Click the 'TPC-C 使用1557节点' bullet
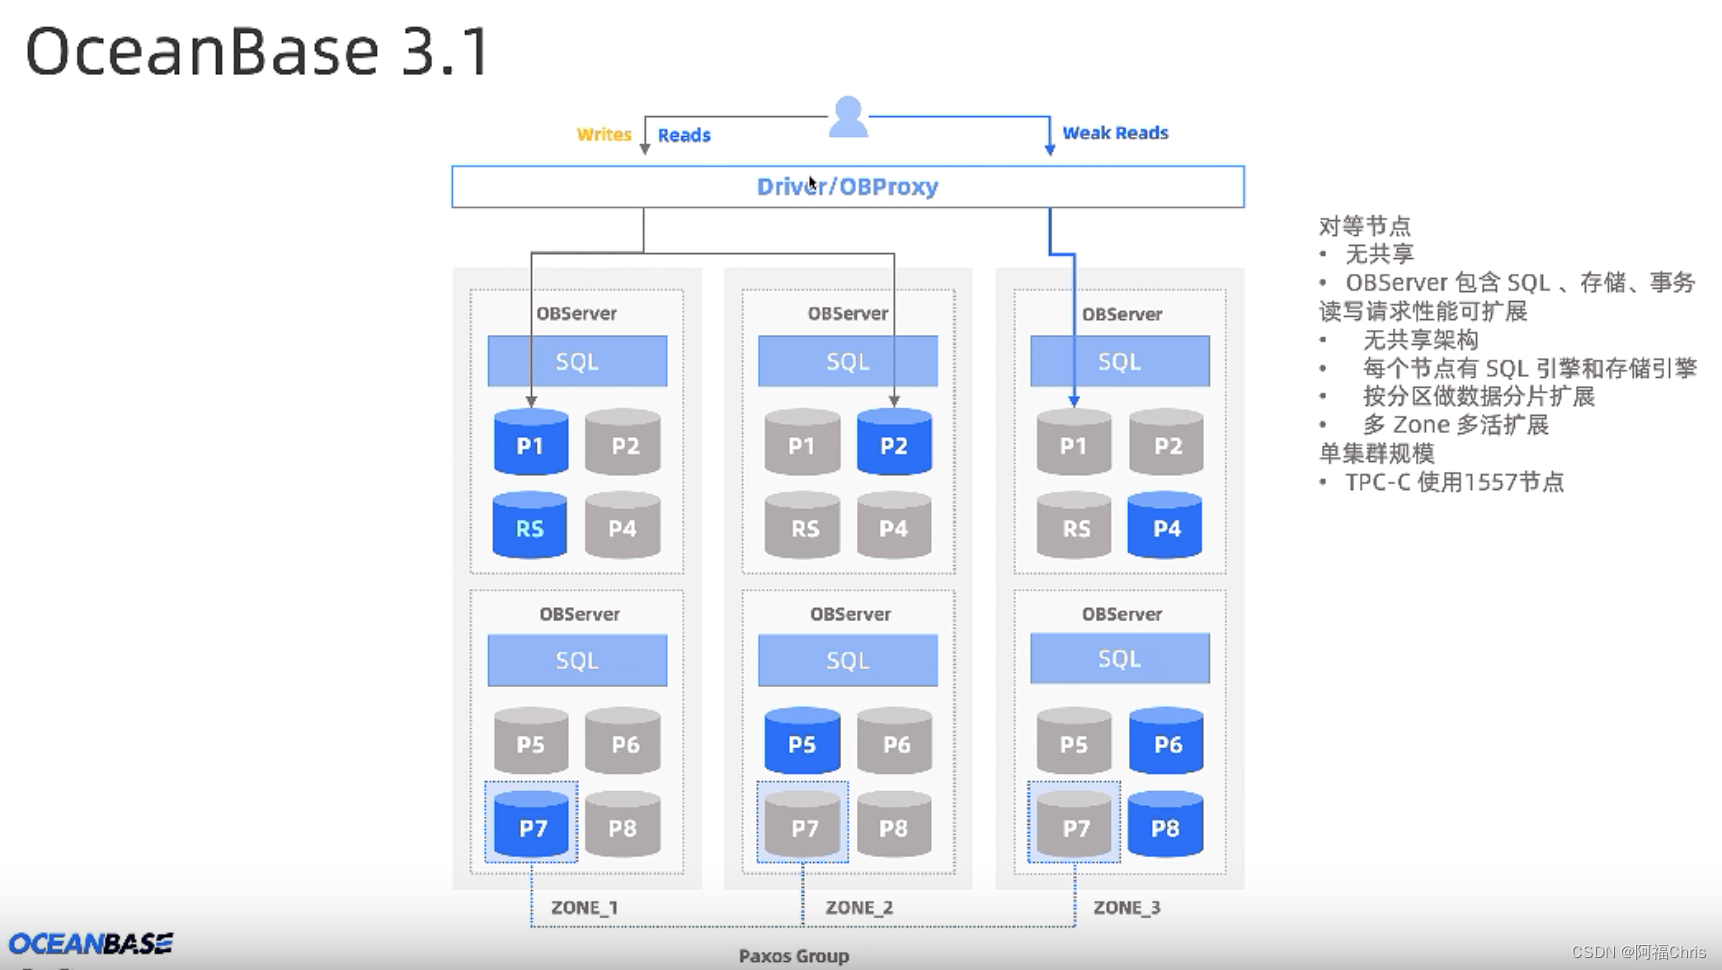Screen dimensions: 1722x970 [1455, 482]
